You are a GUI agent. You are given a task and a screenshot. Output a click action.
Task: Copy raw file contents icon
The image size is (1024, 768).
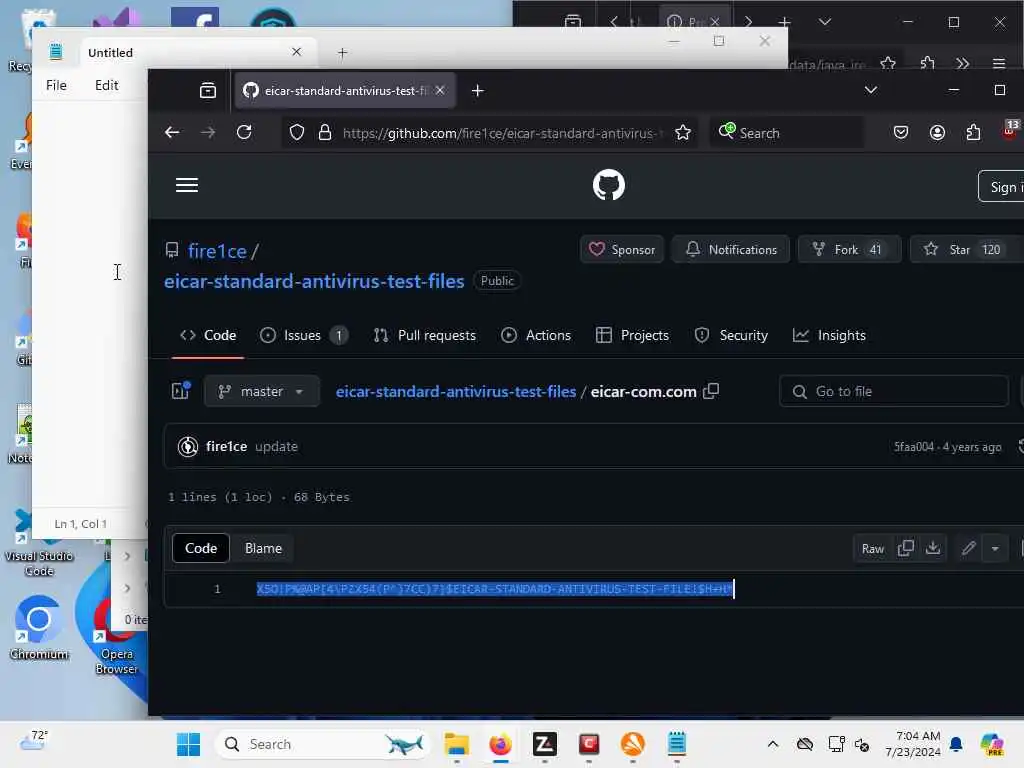point(906,549)
